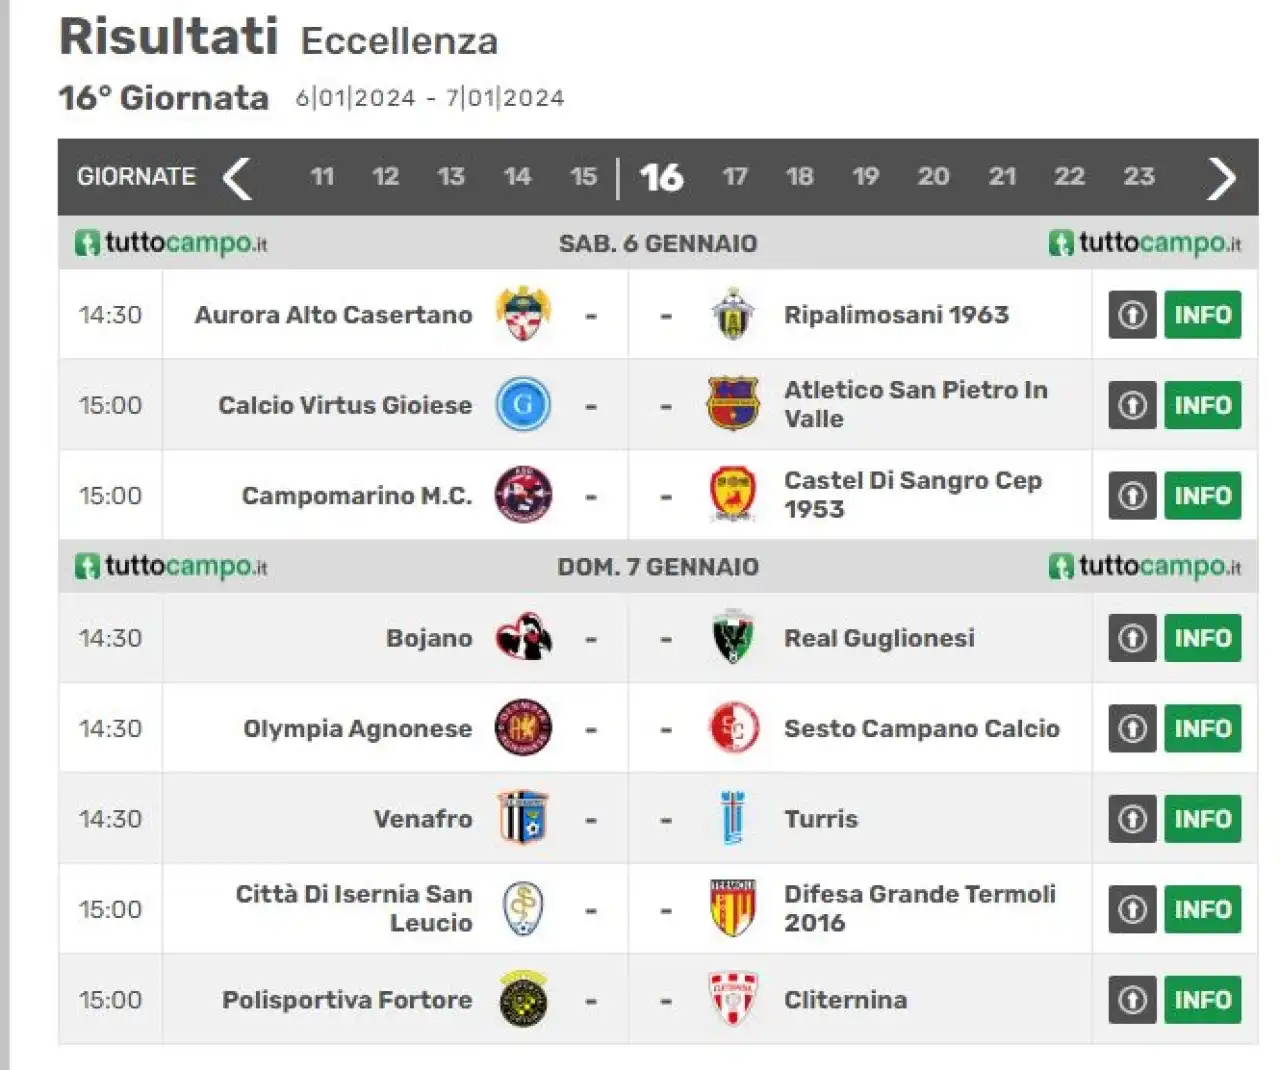
Task: Switch to giornata 17
Action: [735, 177]
